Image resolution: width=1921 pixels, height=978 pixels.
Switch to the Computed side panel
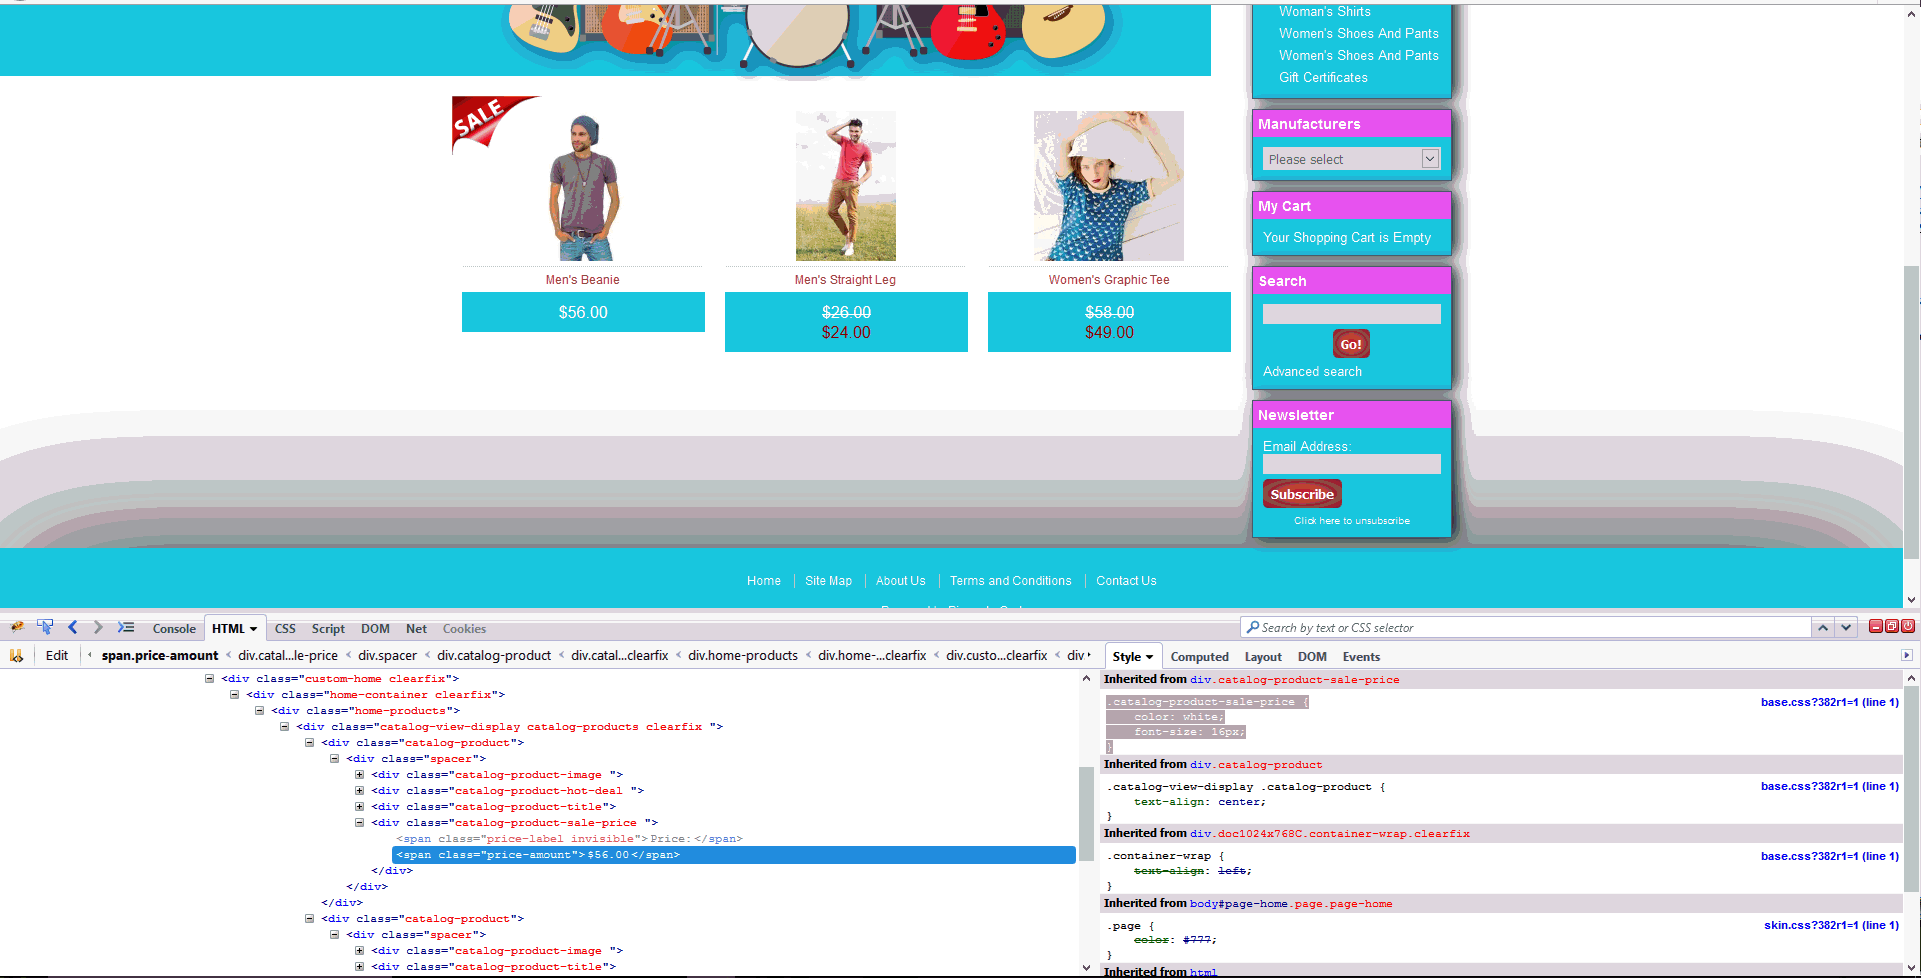click(1199, 657)
